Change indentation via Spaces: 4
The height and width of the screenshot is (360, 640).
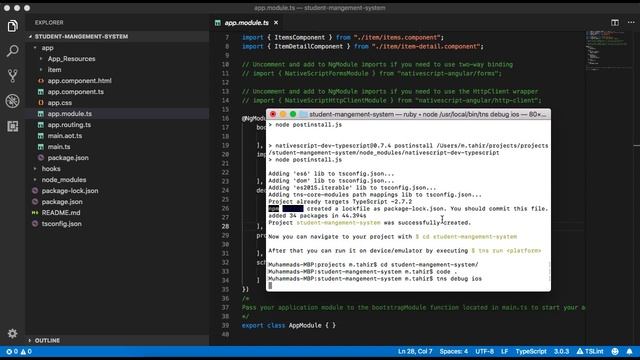click(453, 351)
